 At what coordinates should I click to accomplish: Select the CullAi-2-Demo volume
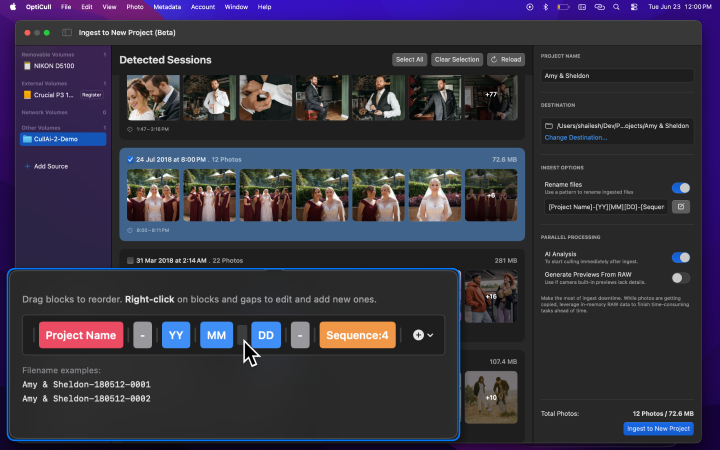63,139
